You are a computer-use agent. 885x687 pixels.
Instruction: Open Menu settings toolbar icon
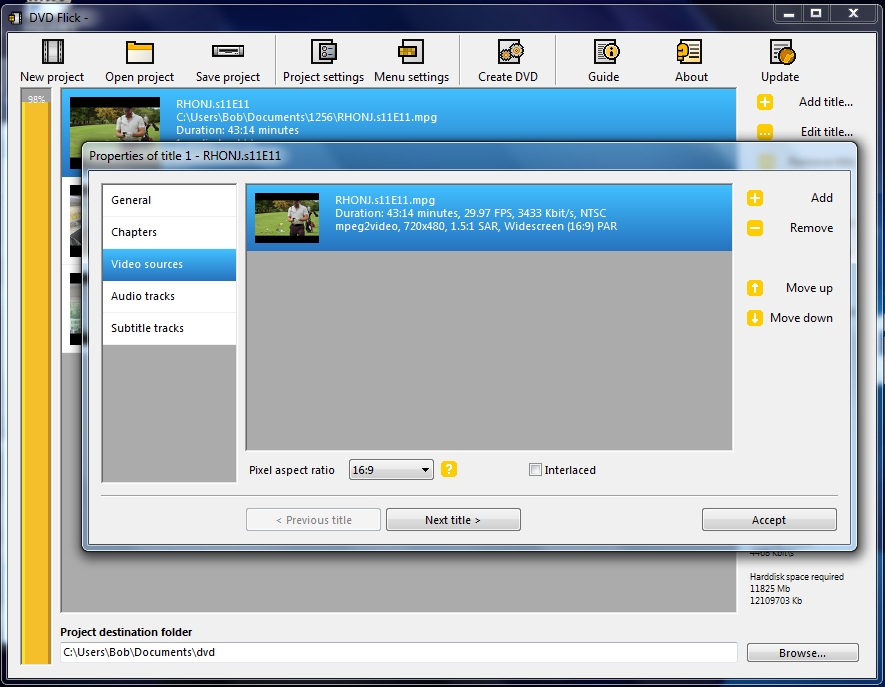click(411, 52)
